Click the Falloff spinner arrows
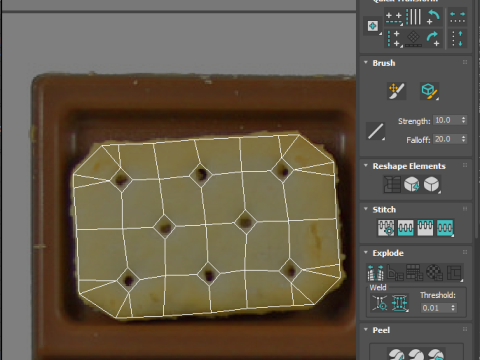 [x=464, y=139]
